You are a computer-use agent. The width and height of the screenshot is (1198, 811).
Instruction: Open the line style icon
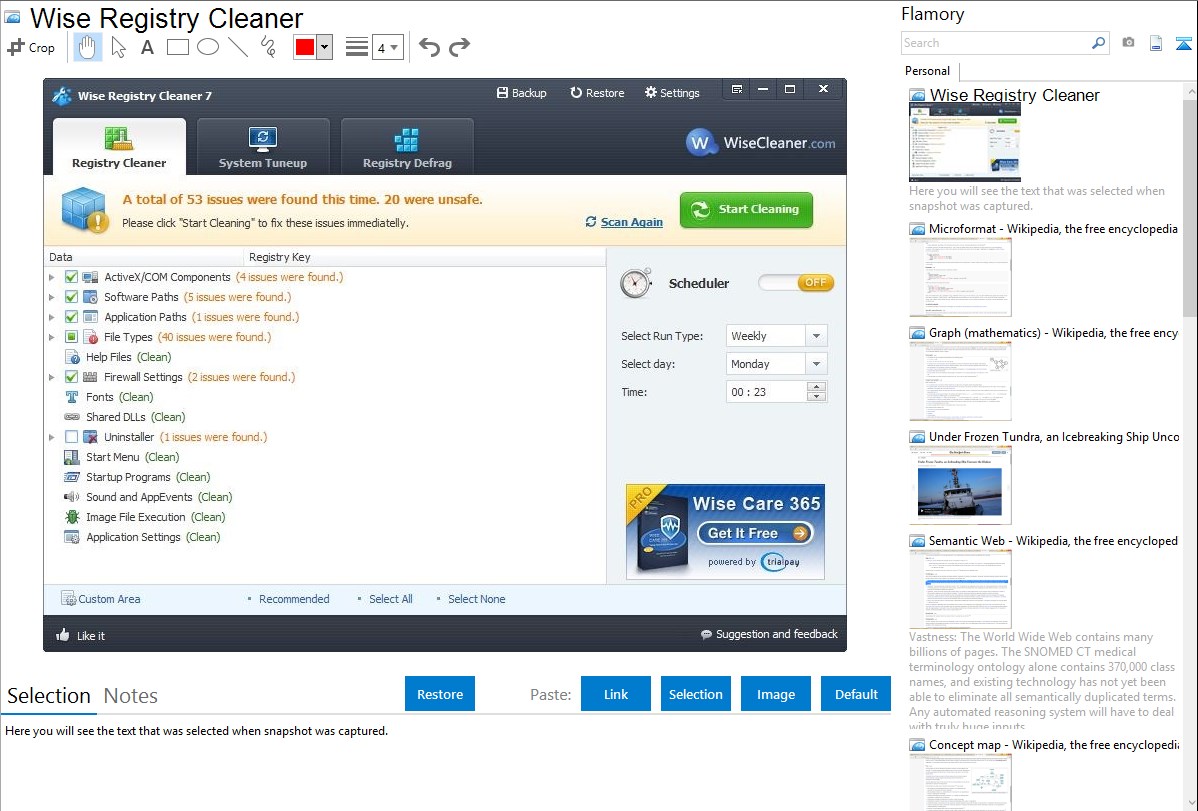coord(357,47)
